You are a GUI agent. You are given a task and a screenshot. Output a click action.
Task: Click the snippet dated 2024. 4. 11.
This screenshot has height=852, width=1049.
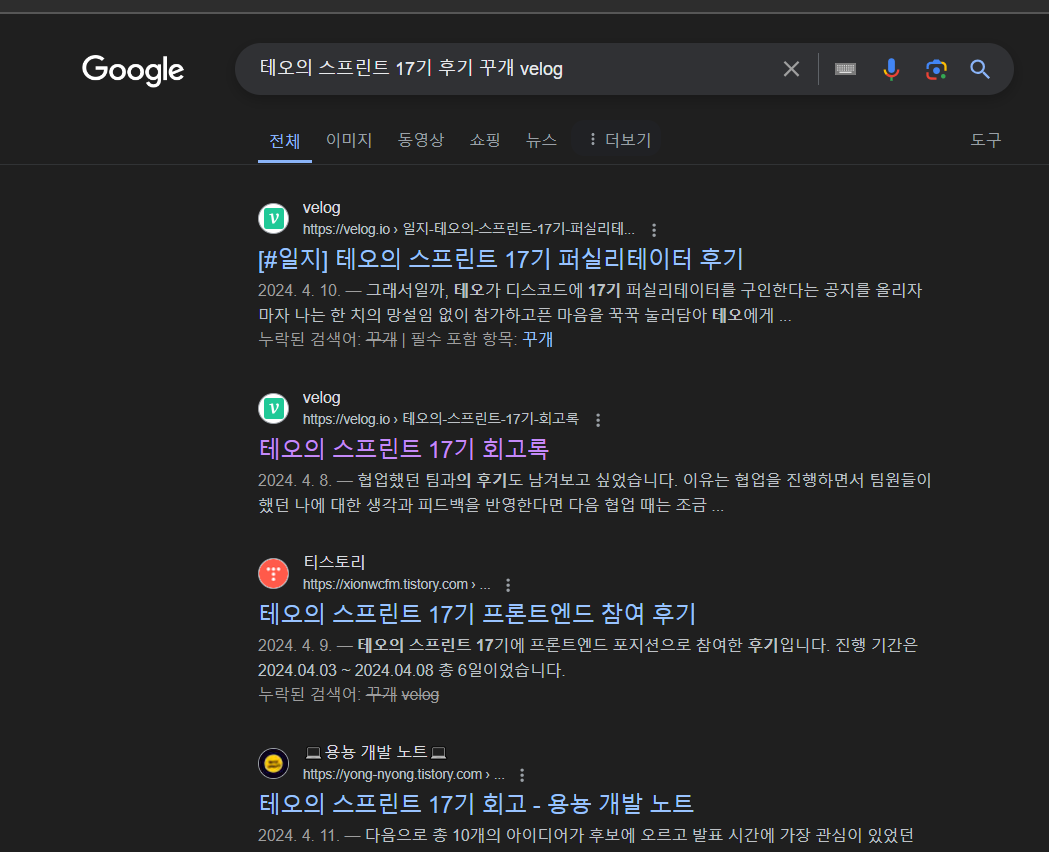(586, 835)
